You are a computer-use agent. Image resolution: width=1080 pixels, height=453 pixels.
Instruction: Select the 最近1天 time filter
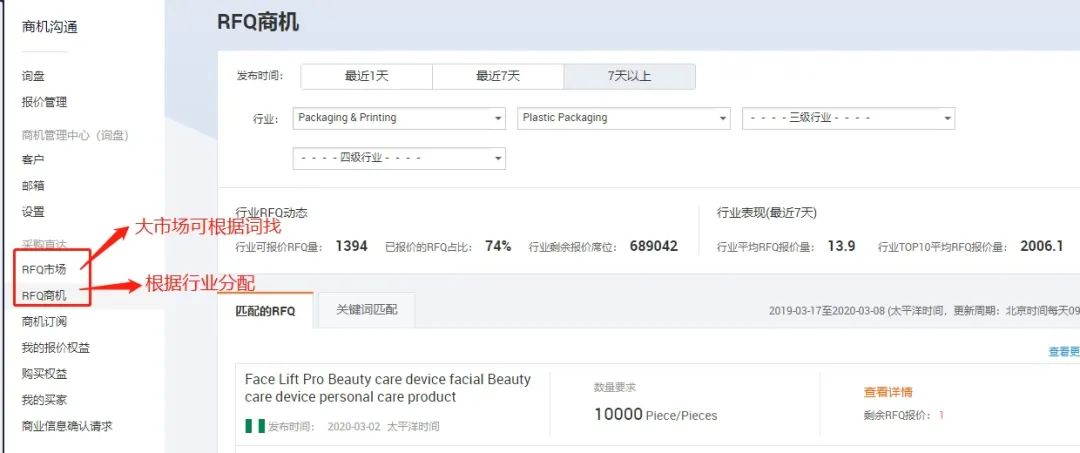pos(366,76)
